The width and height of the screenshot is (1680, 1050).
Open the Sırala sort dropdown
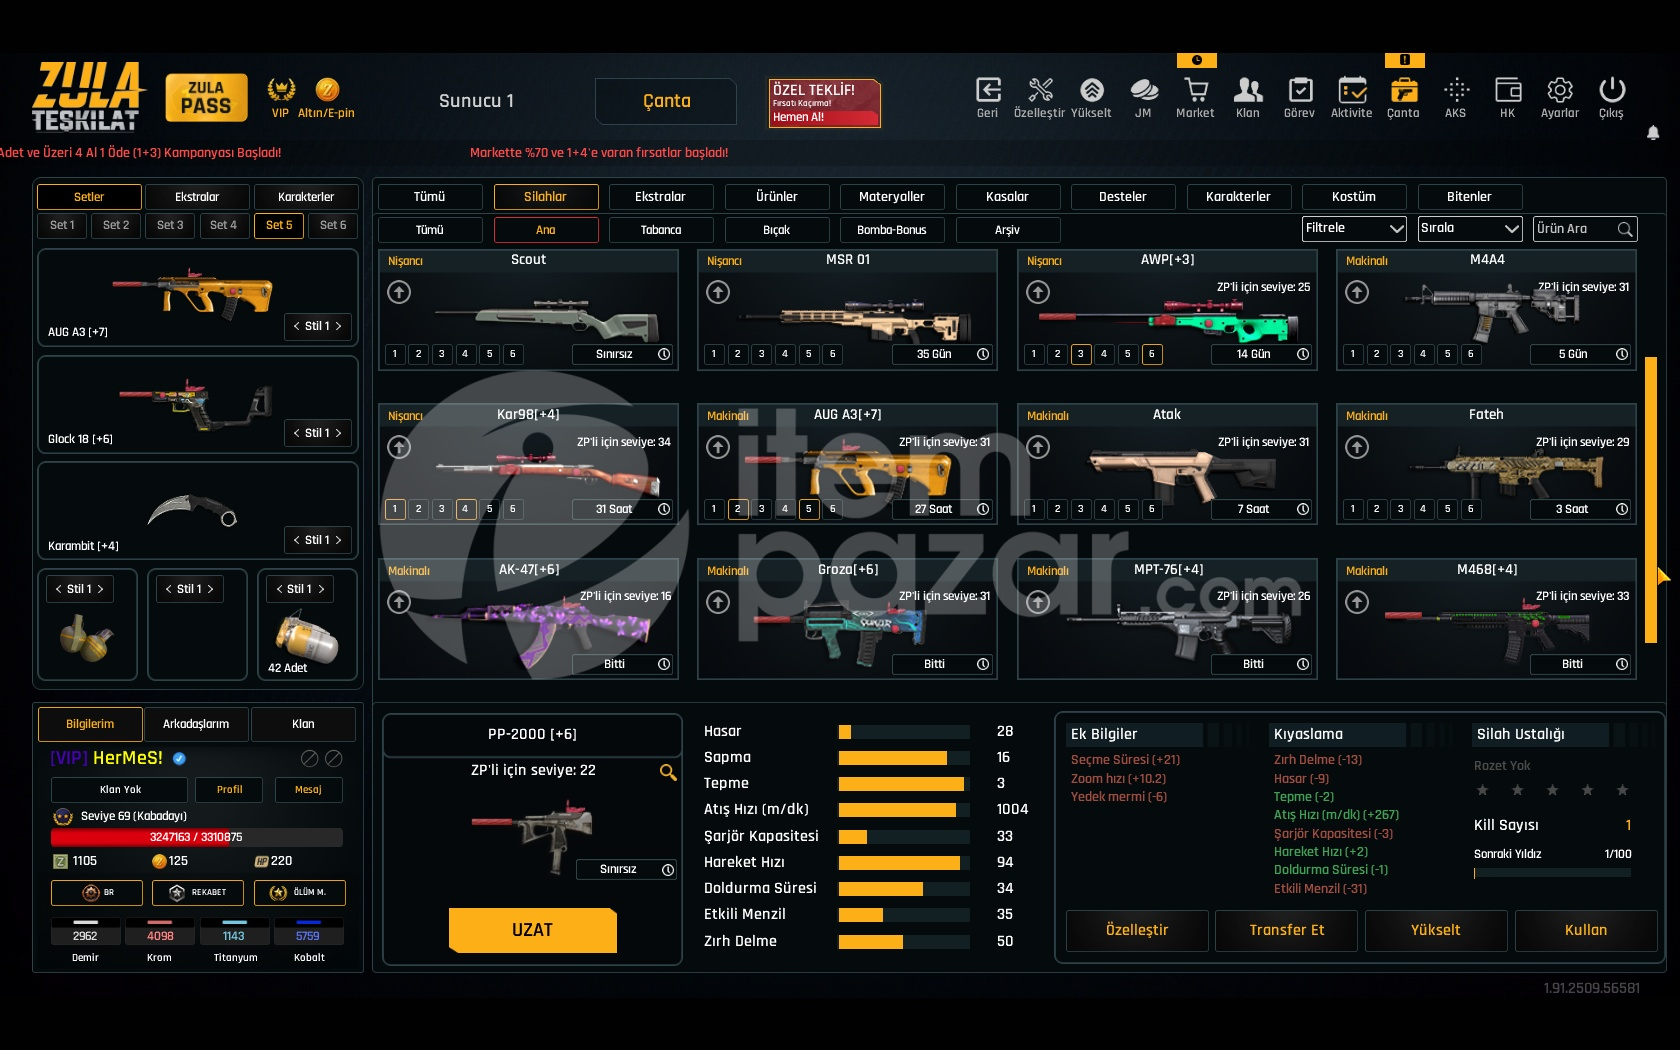[1470, 229]
